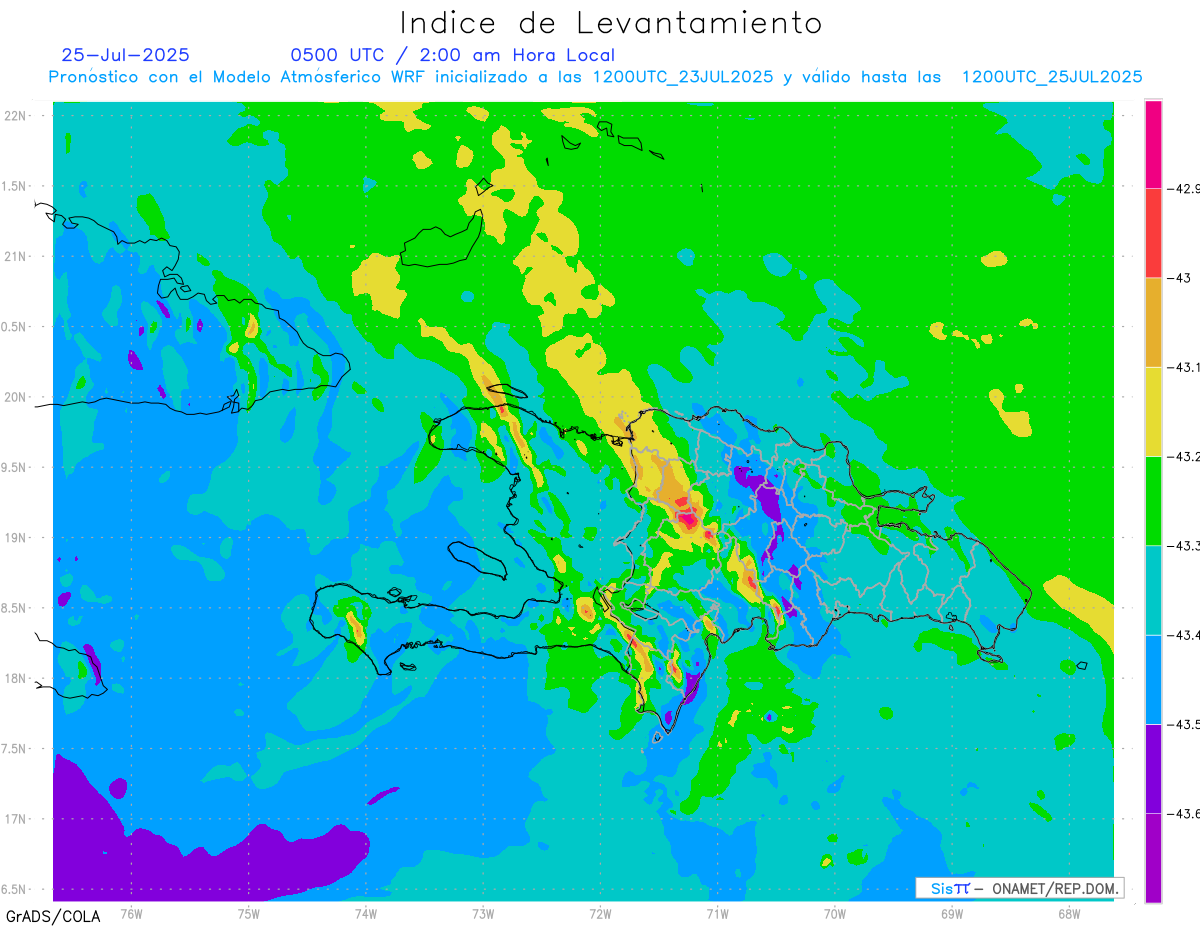Click the "8.5N" latitude tick label
Screen dimensions: 1200x927
tap(15, 608)
